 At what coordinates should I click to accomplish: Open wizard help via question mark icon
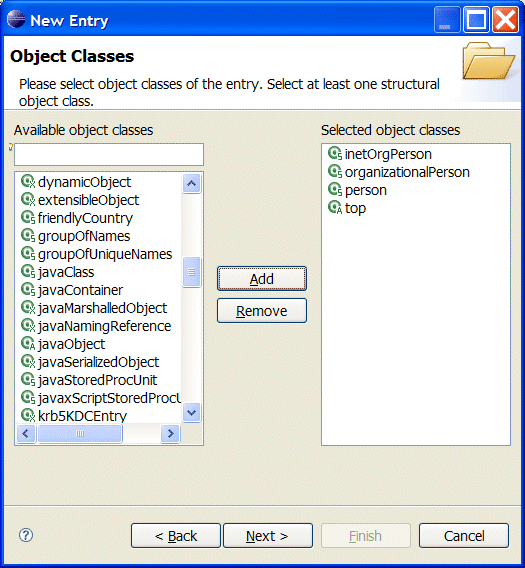26,535
